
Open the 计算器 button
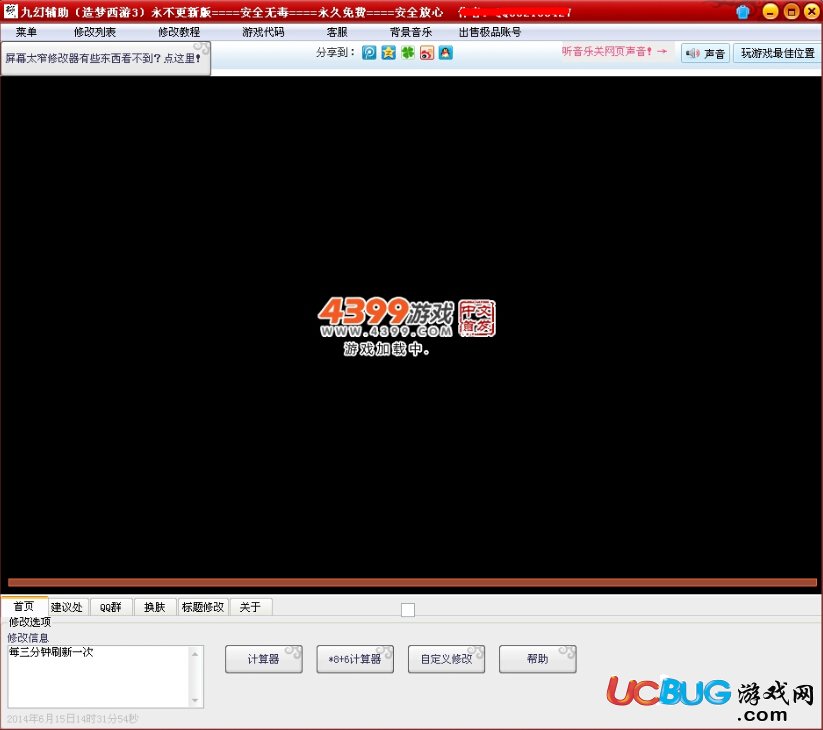(x=263, y=659)
